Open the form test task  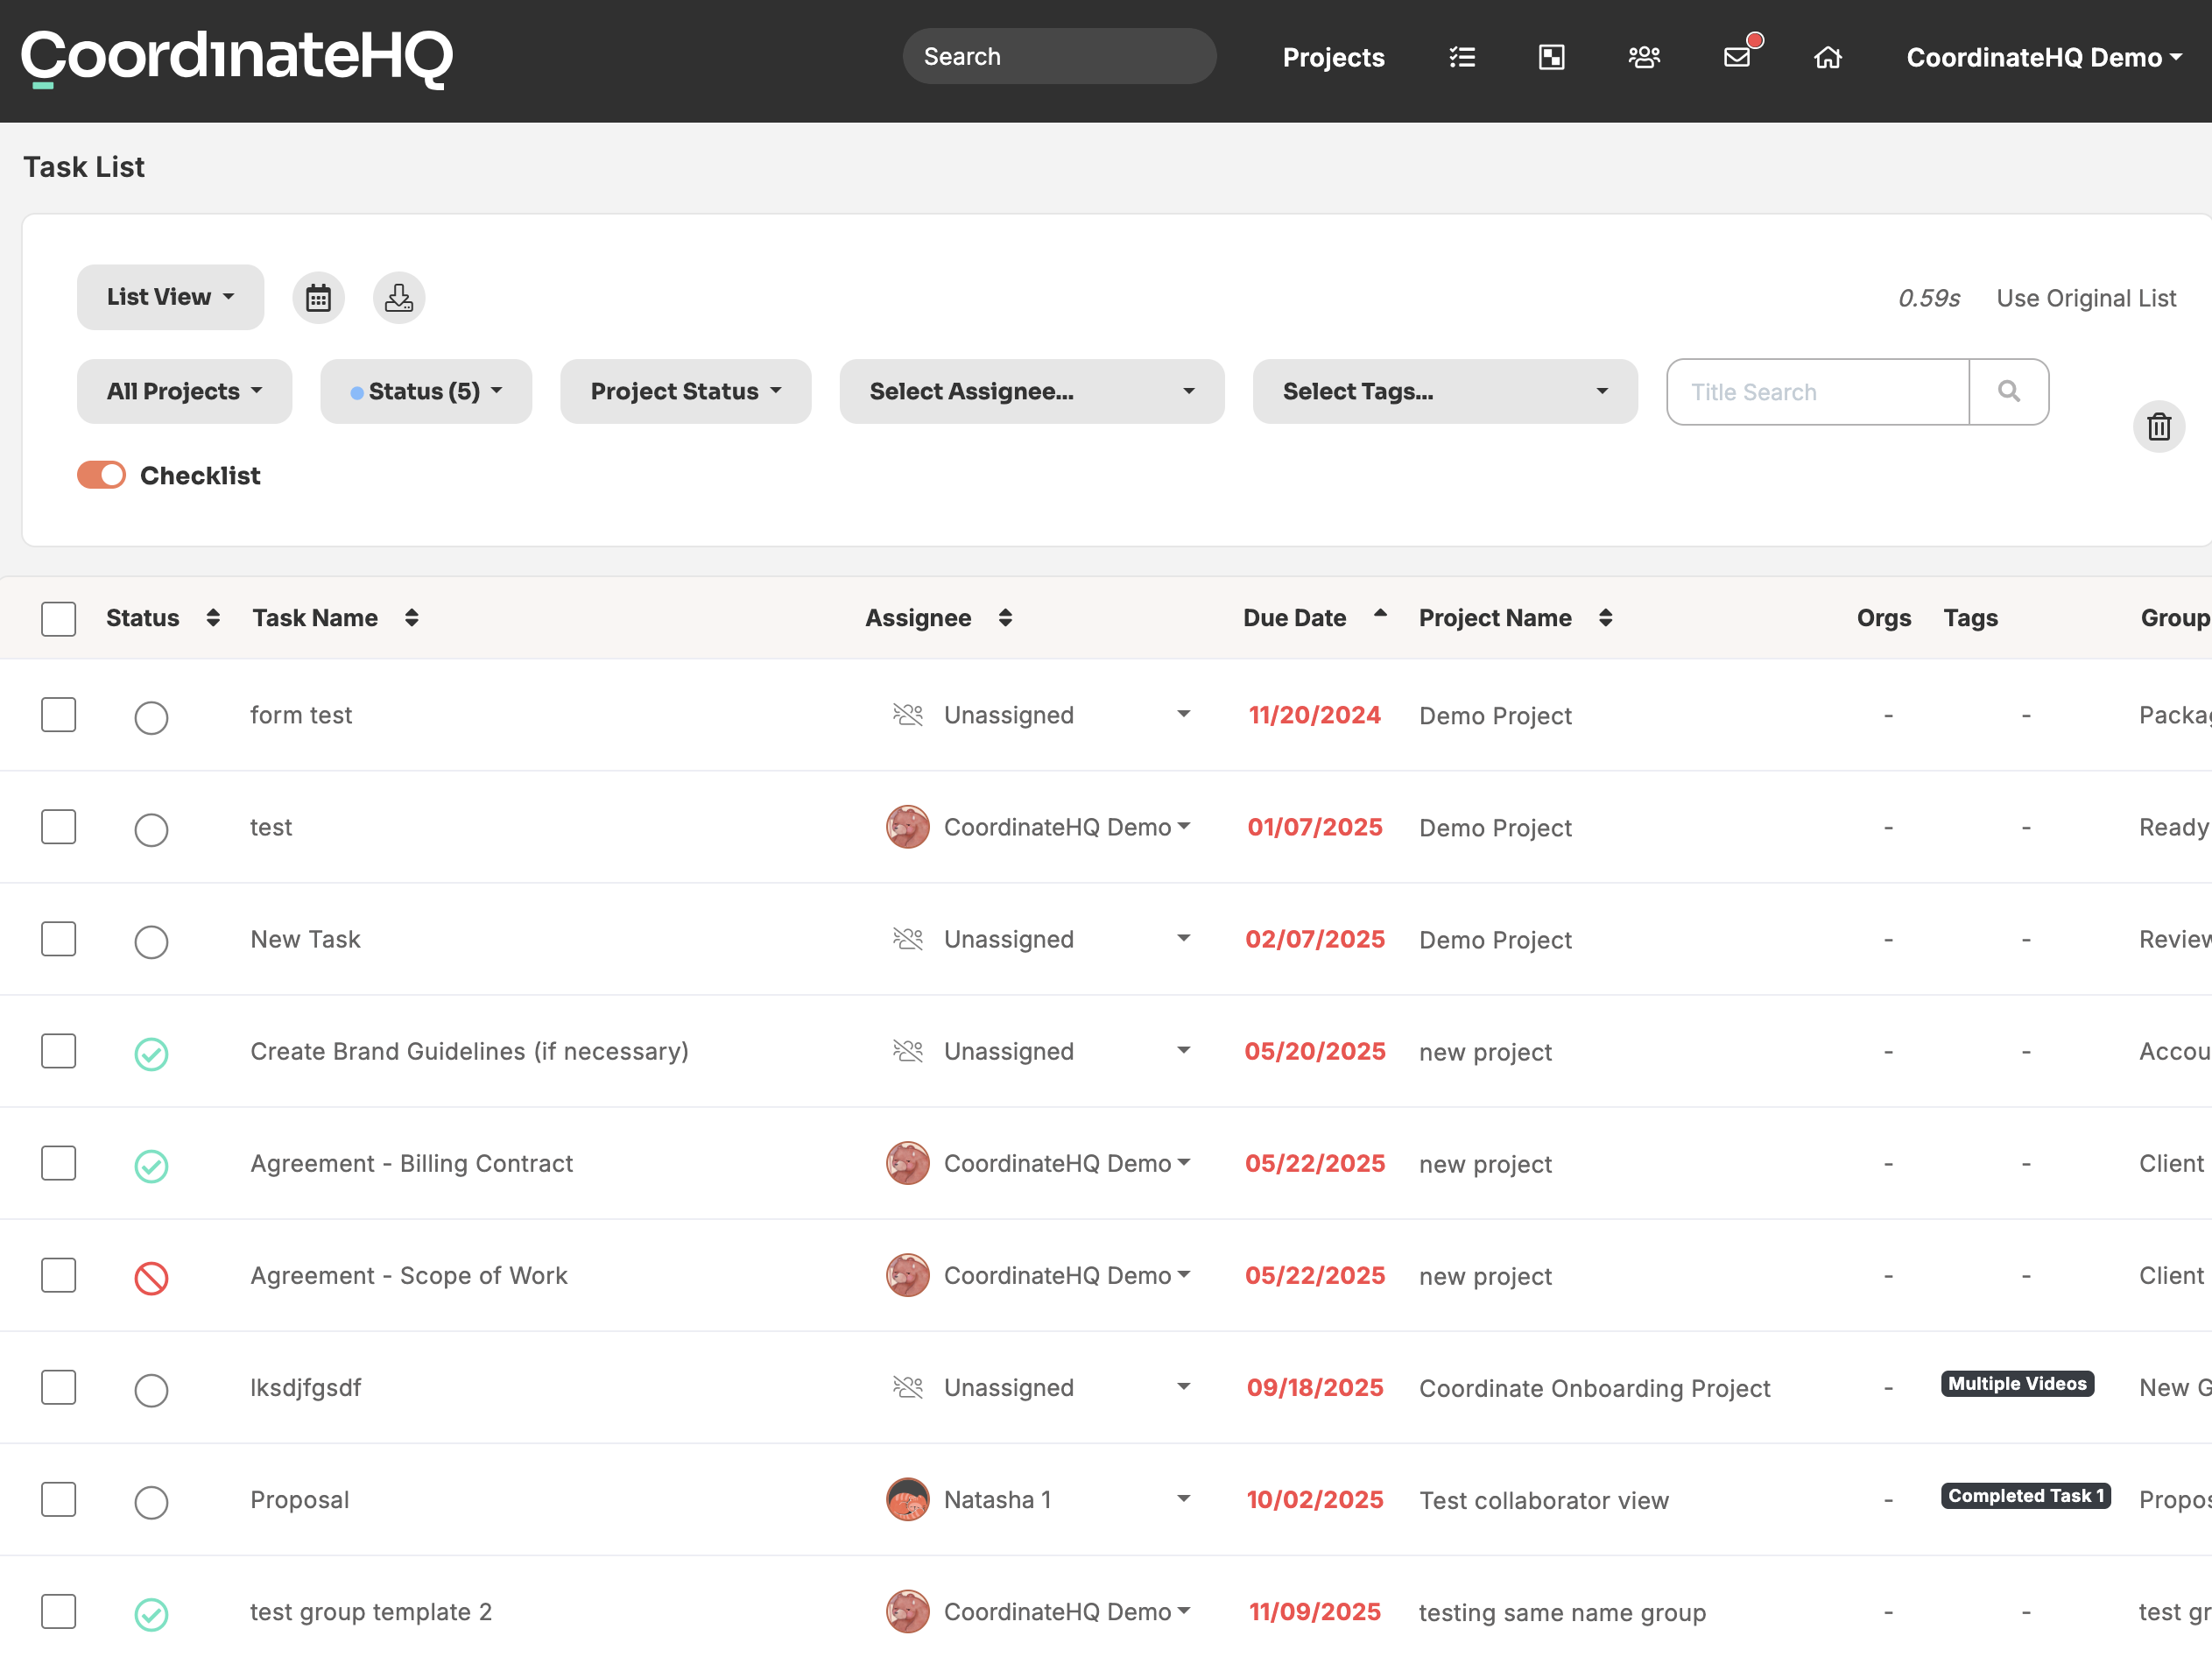click(x=301, y=715)
